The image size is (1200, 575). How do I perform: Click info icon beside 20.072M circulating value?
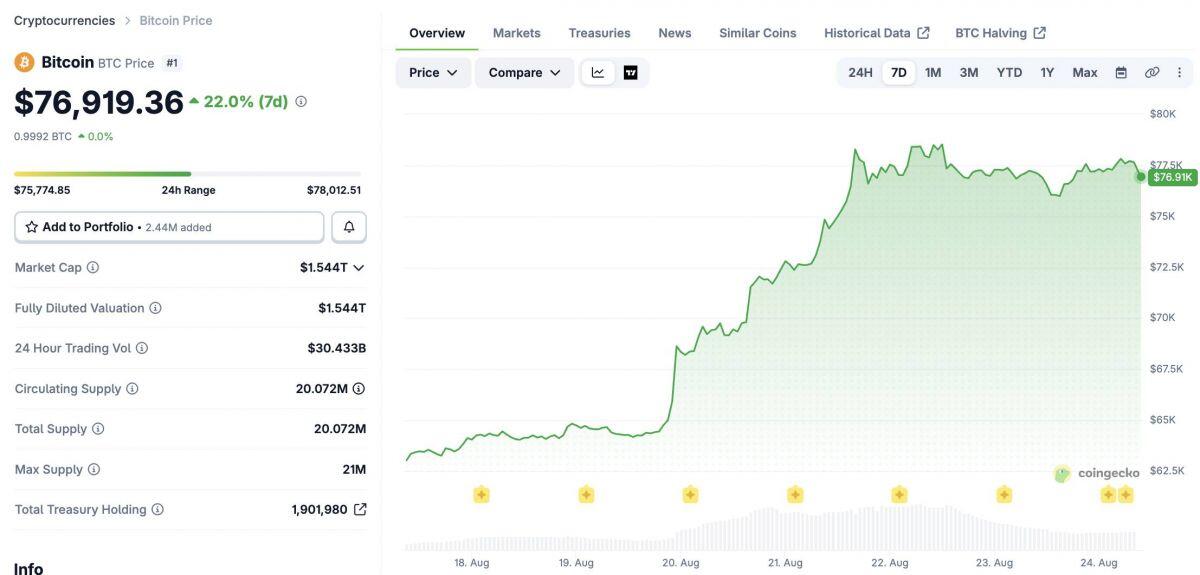pyautogui.click(x=359, y=389)
